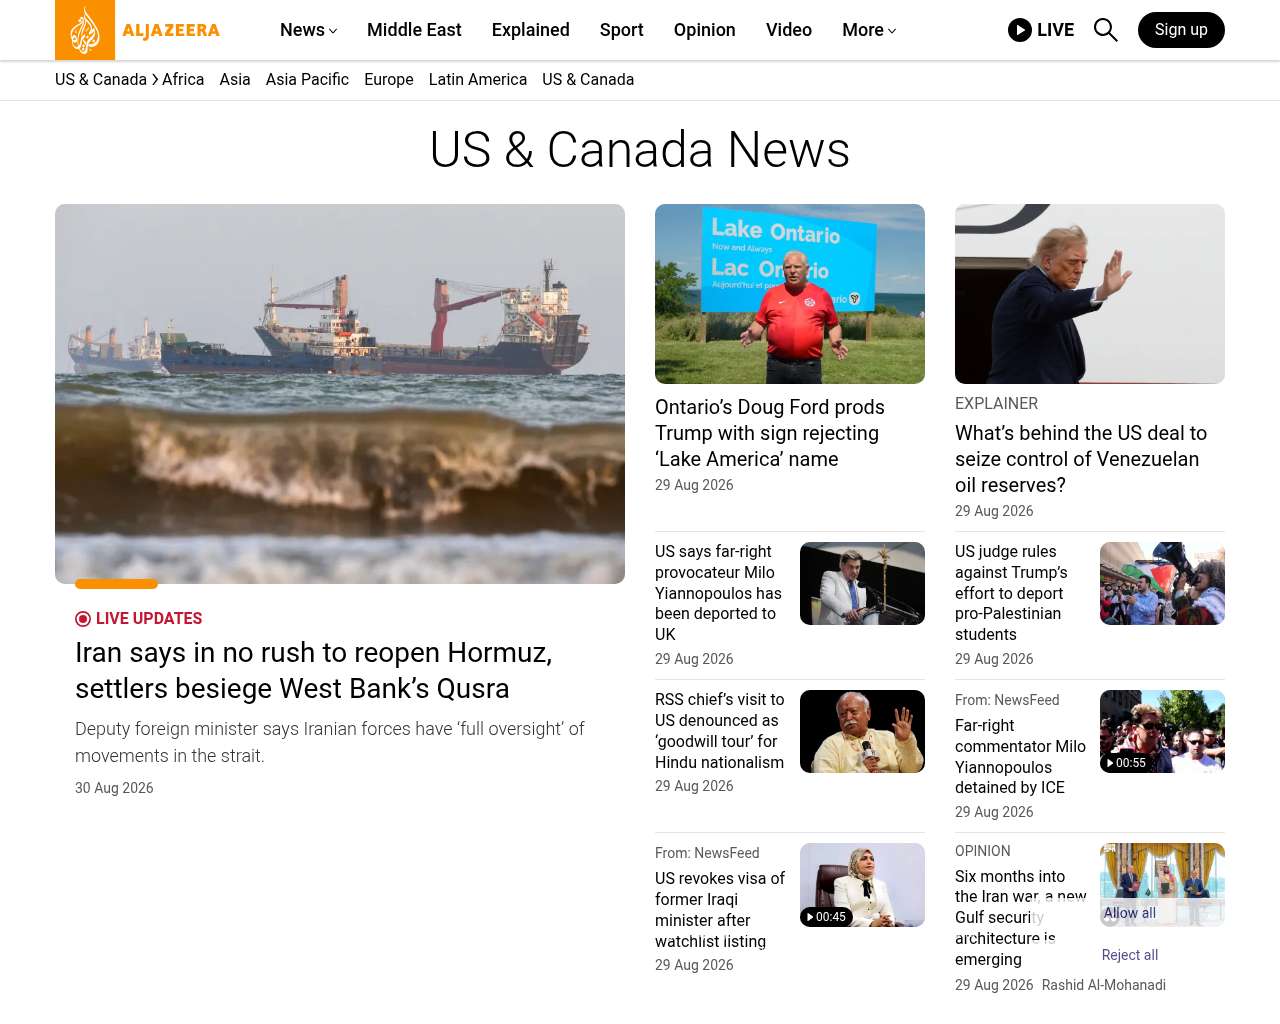
Task: Click the OPINION label
Action: coord(983,851)
